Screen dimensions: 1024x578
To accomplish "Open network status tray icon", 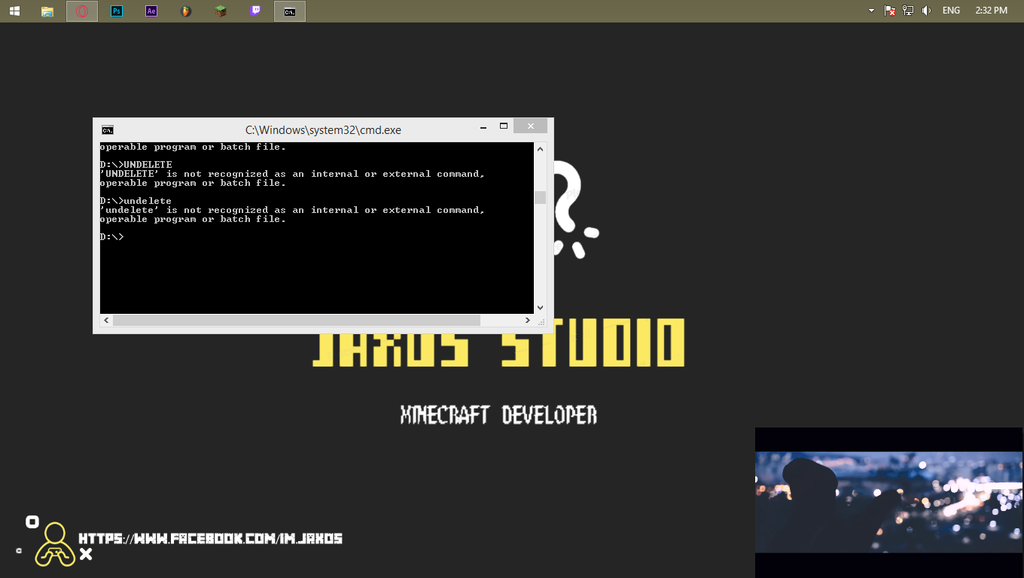I will [x=908, y=10].
